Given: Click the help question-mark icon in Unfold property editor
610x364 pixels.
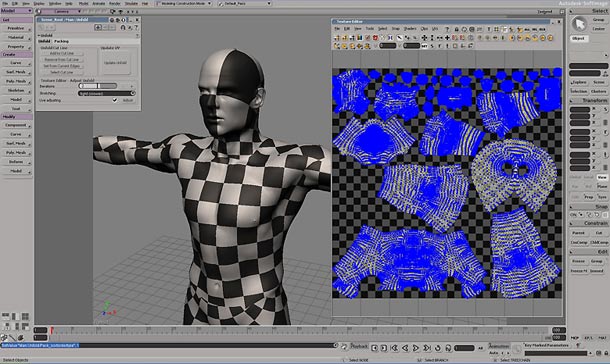Looking at the screenshot, I should pos(136,28).
